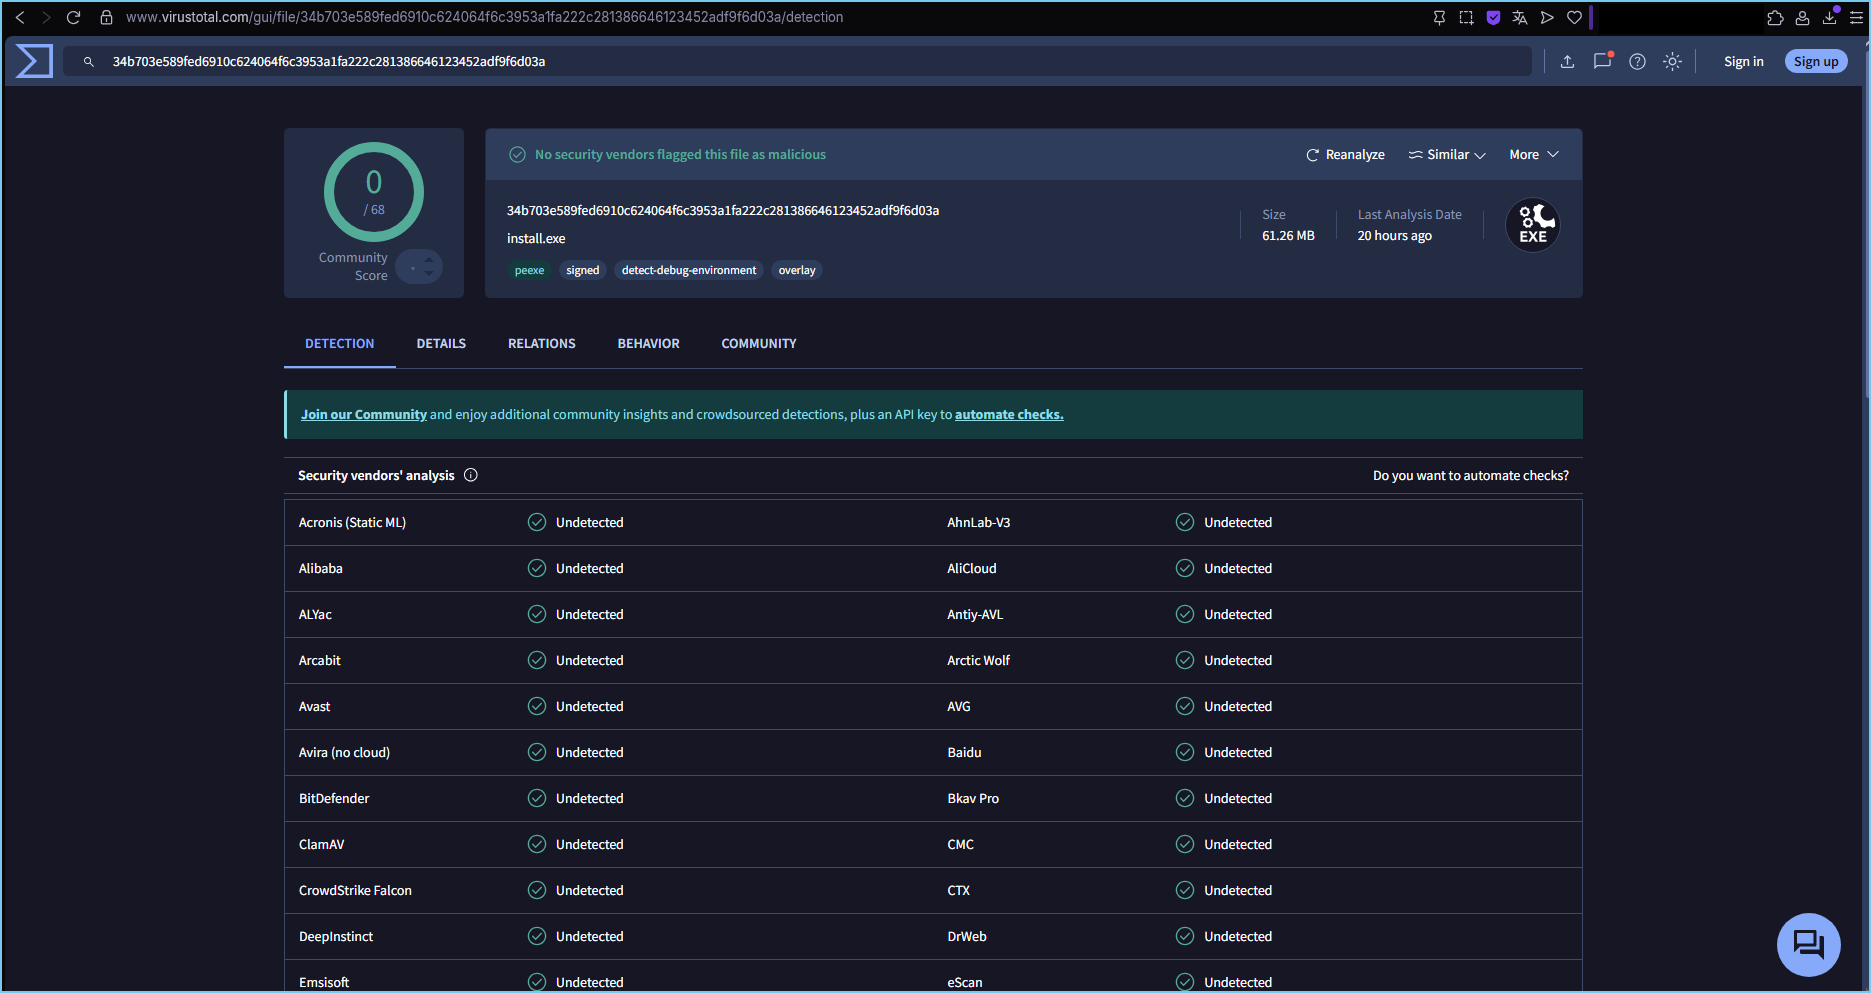
Task: Click the ClamAV vendor name
Action: 321,844
